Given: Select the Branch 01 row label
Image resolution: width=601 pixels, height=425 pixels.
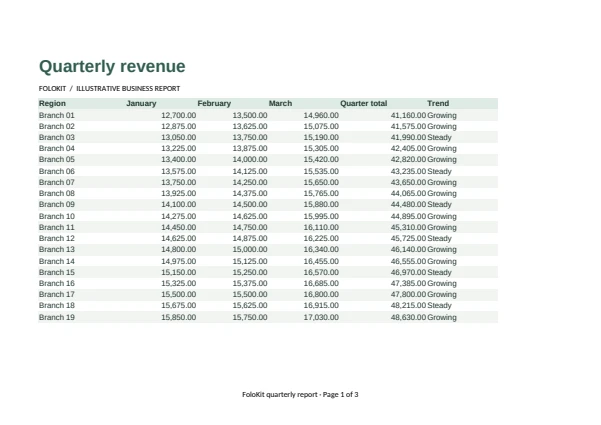Looking at the screenshot, I should point(57,115).
